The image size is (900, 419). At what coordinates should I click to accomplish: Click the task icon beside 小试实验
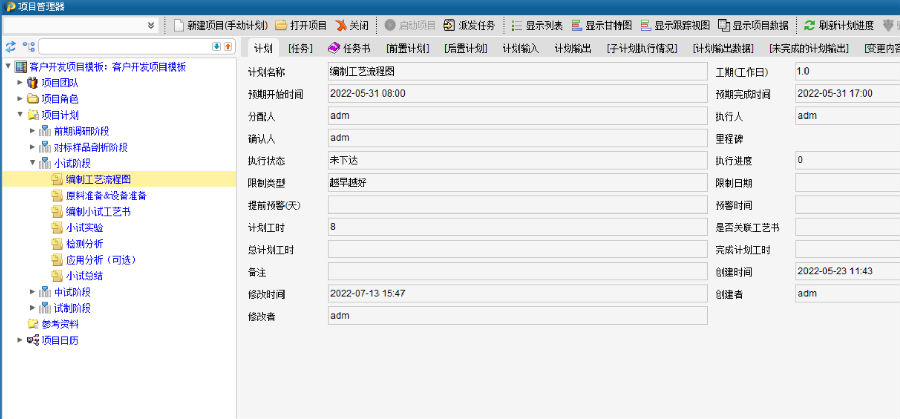[56, 228]
